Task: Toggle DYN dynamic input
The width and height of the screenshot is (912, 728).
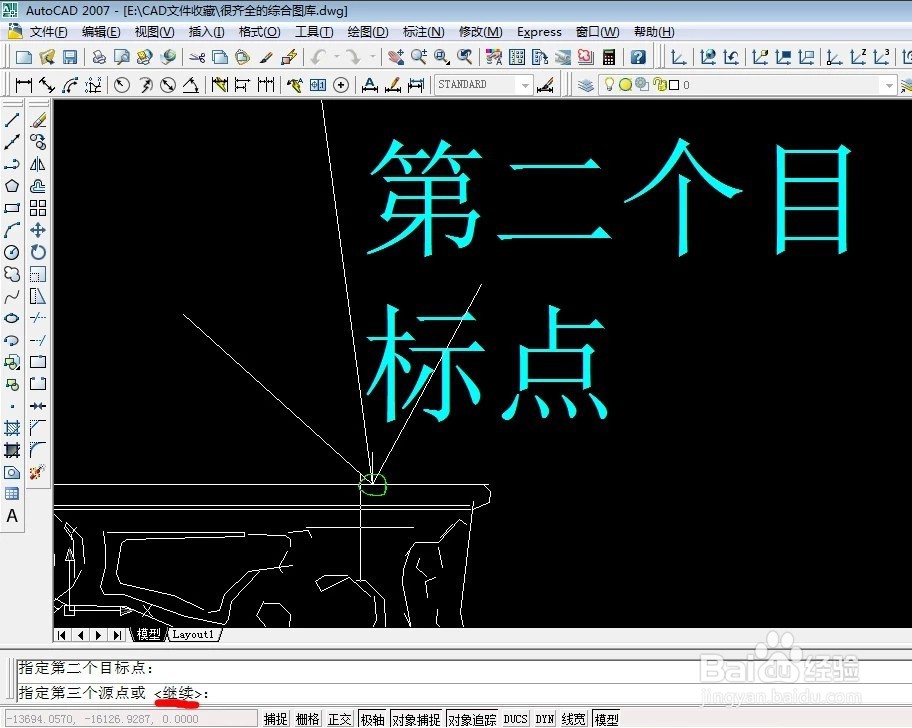Action: point(544,719)
